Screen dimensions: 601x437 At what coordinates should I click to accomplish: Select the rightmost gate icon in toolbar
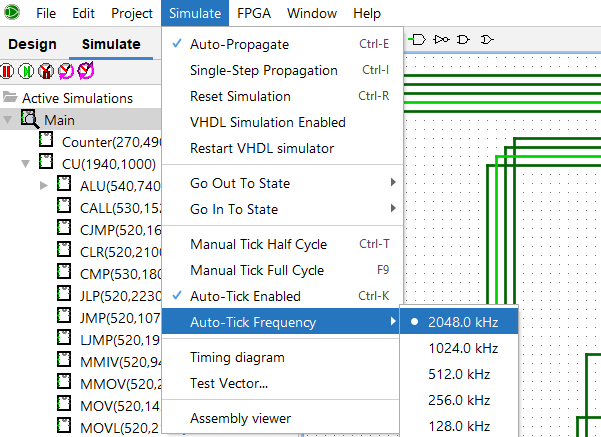tap(486, 39)
